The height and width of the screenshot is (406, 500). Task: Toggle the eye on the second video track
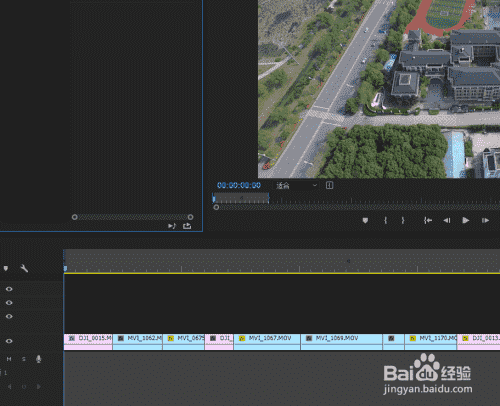(x=9, y=303)
